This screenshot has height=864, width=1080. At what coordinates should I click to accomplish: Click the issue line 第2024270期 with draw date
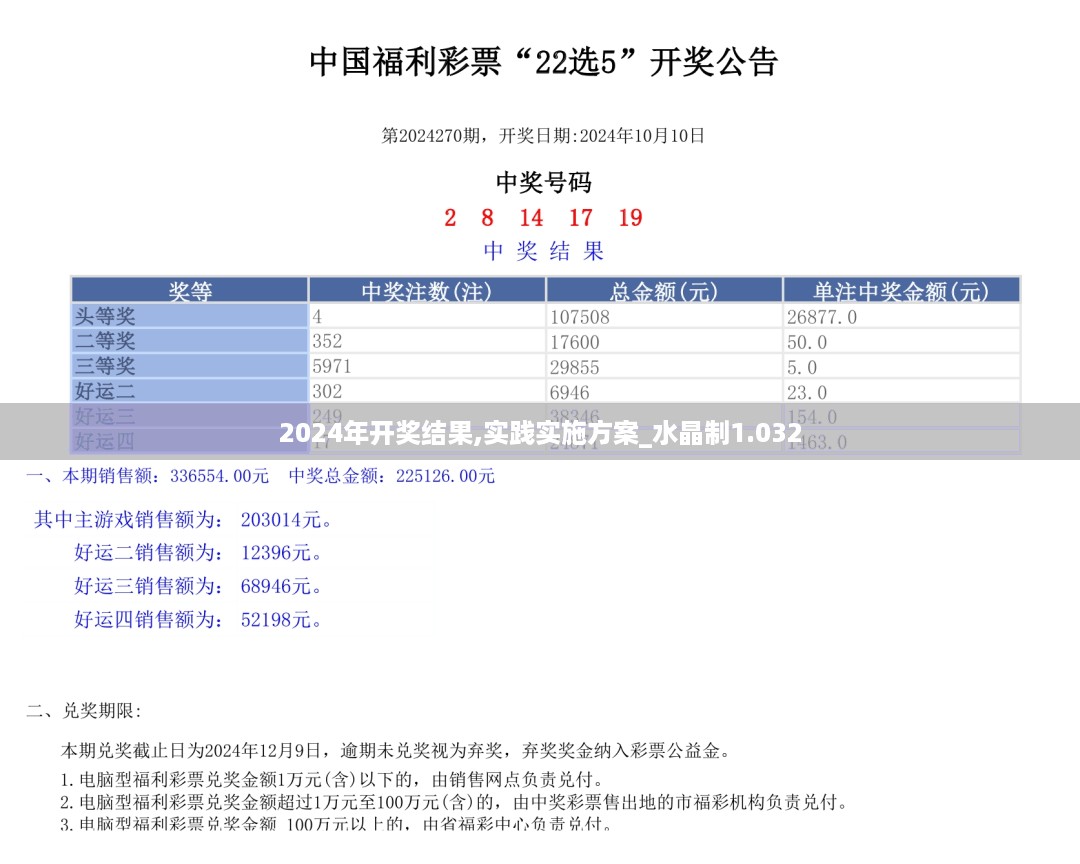click(543, 135)
